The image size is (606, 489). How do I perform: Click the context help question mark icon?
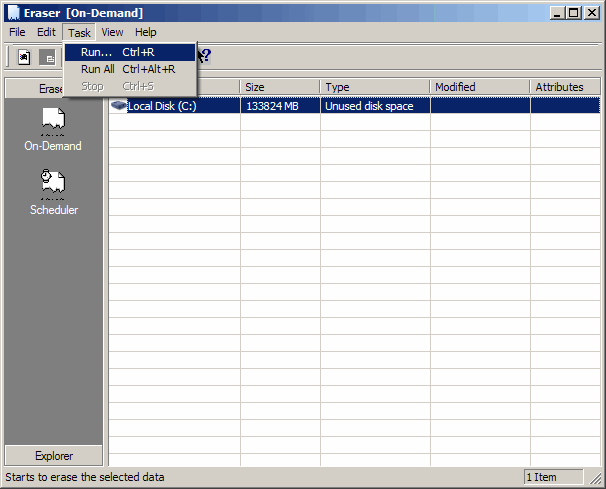pos(206,55)
